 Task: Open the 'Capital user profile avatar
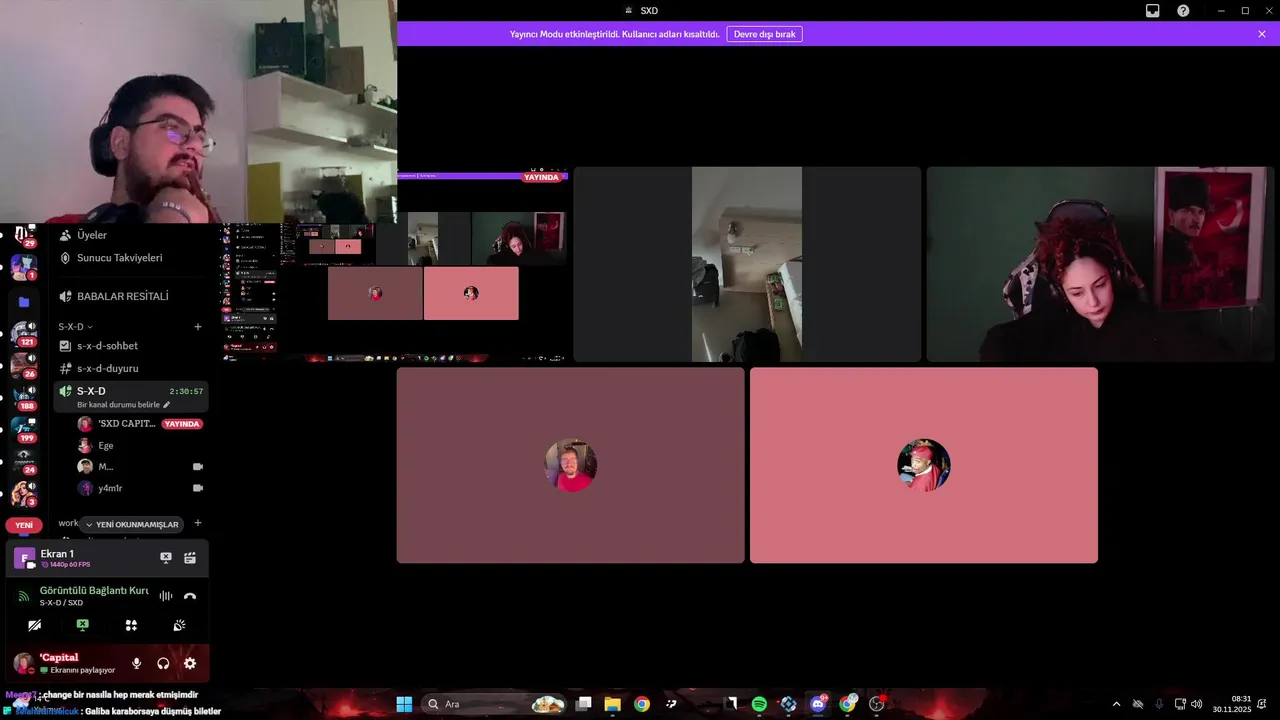(x=23, y=663)
